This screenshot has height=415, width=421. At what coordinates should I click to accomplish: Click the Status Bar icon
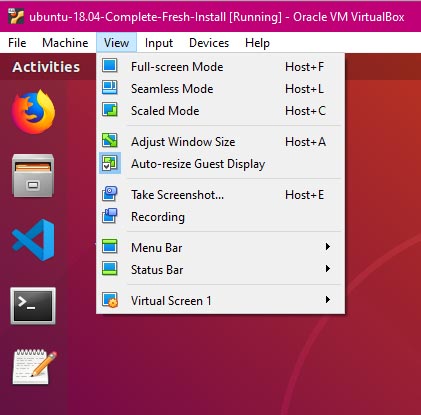click(110, 269)
